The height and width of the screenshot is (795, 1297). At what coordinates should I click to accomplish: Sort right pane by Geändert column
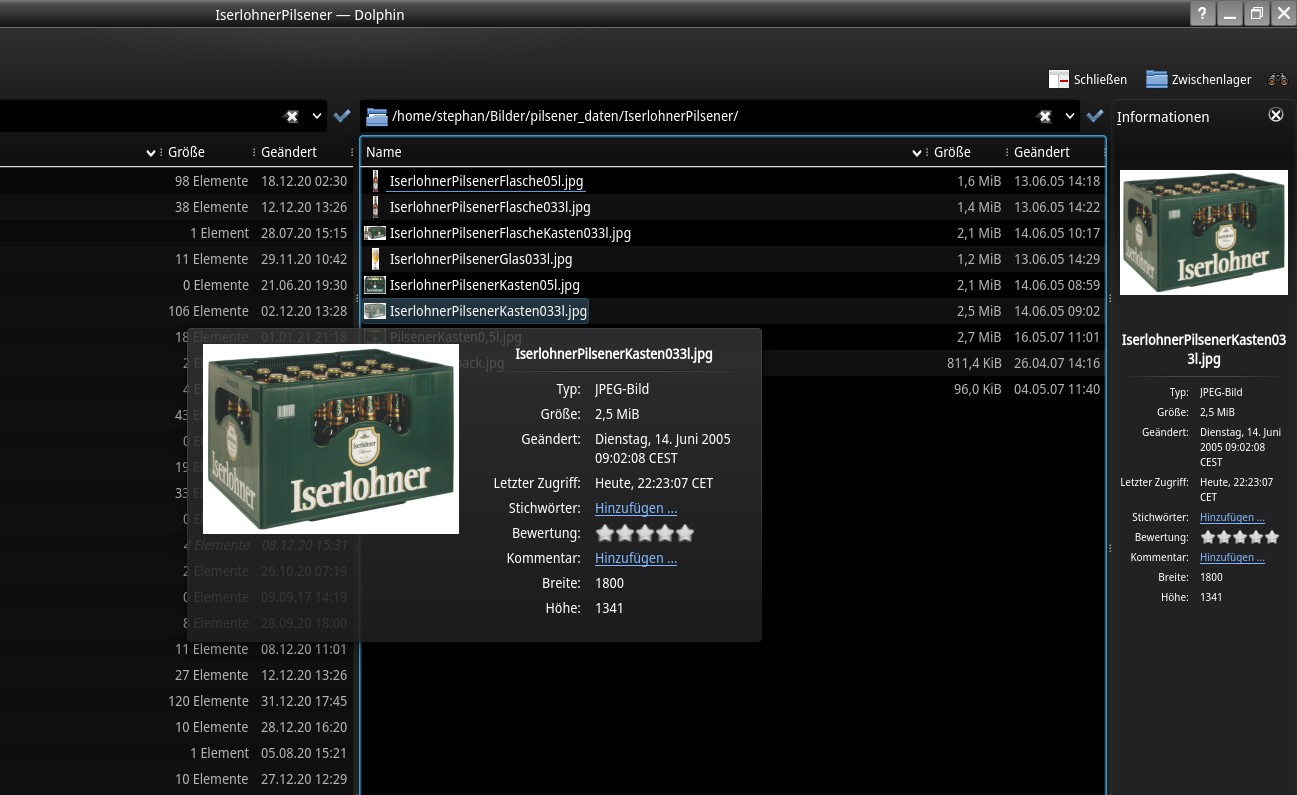(1042, 152)
